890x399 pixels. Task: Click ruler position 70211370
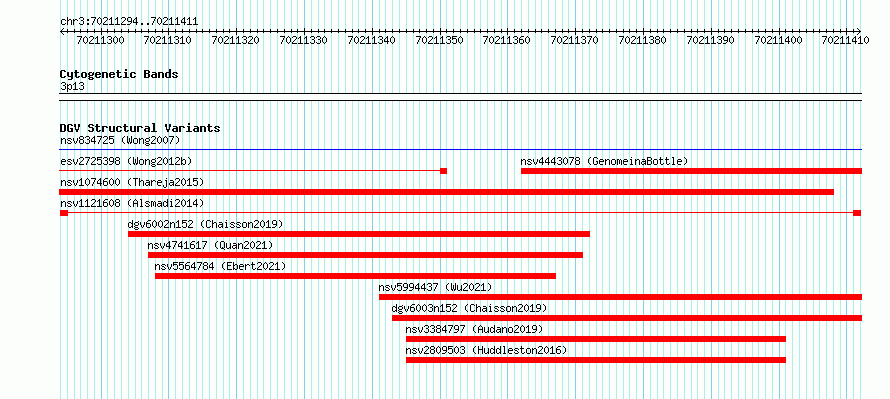point(575,40)
